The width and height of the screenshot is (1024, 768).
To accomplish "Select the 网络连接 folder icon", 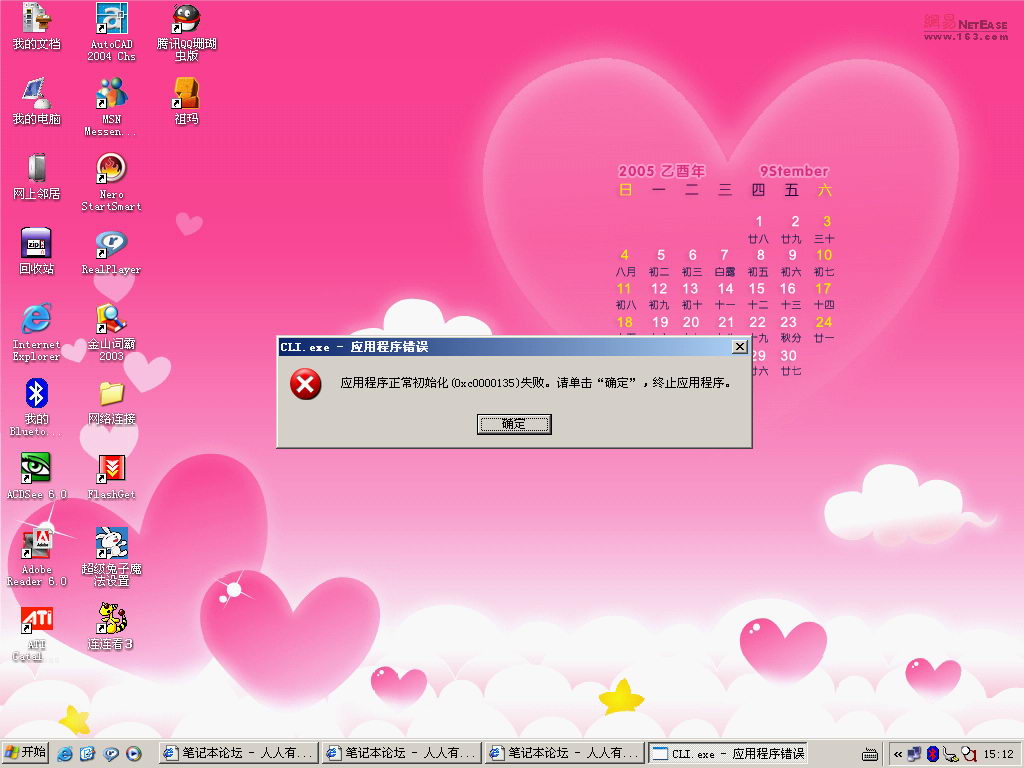I will point(111,403).
